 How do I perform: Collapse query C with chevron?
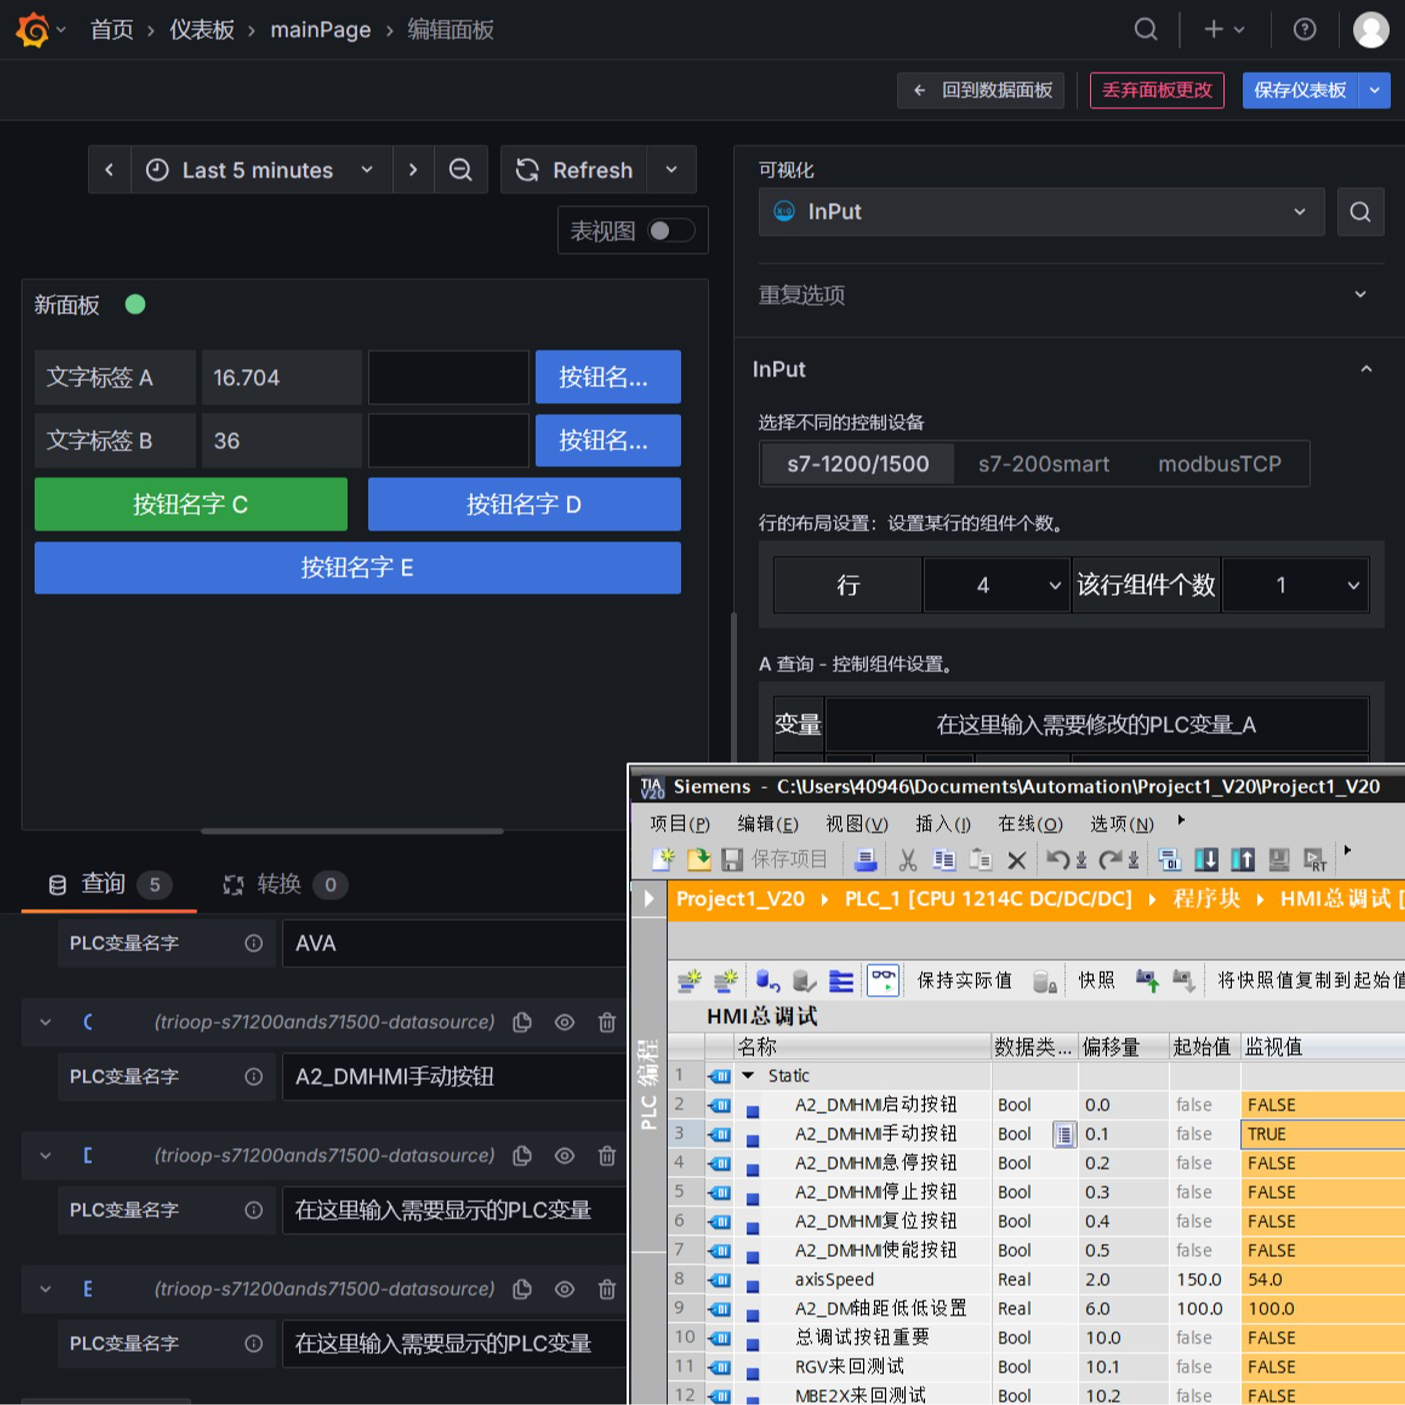tap(45, 1022)
